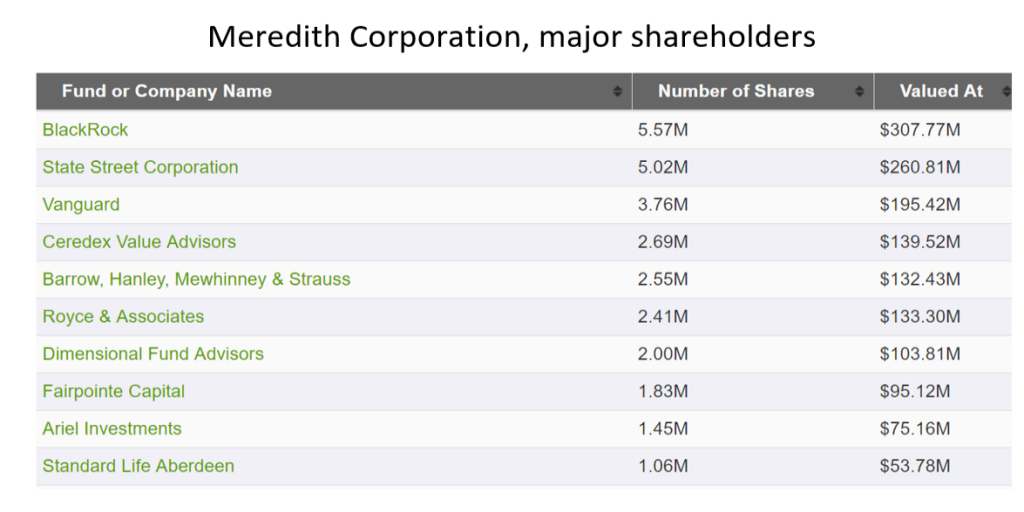Click Valued At sort arrows icon
1024x512 pixels.
(1006, 91)
